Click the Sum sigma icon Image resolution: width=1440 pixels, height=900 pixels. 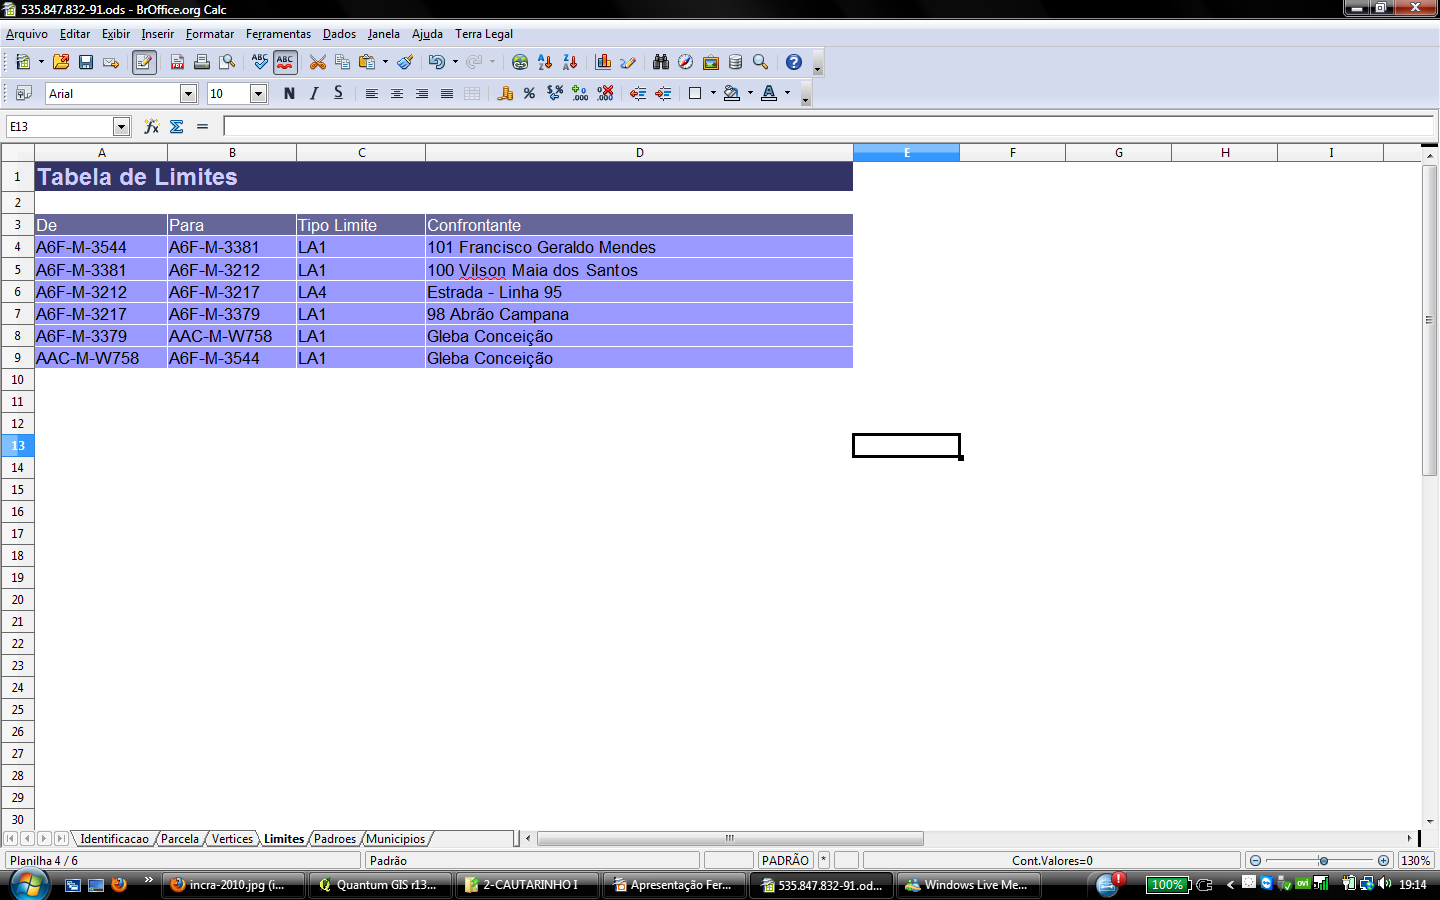(177, 126)
